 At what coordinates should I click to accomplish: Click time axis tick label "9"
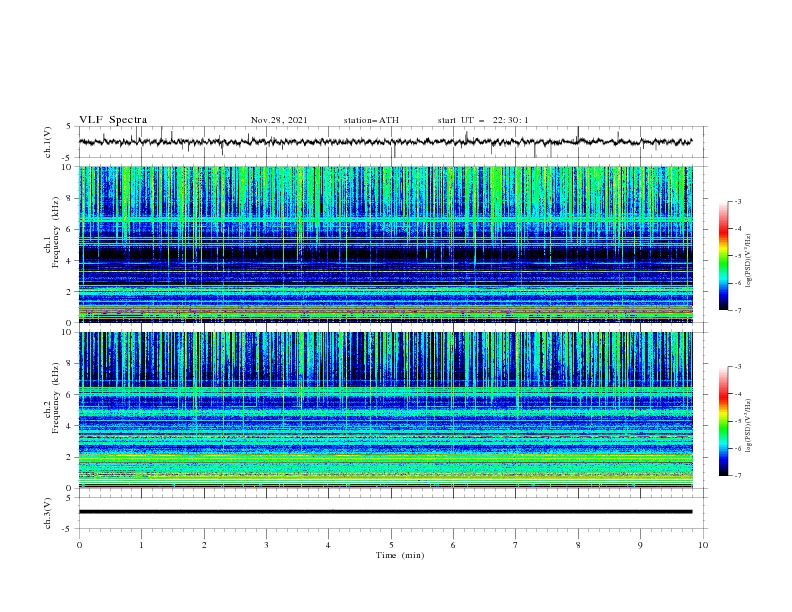pyautogui.click(x=640, y=545)
